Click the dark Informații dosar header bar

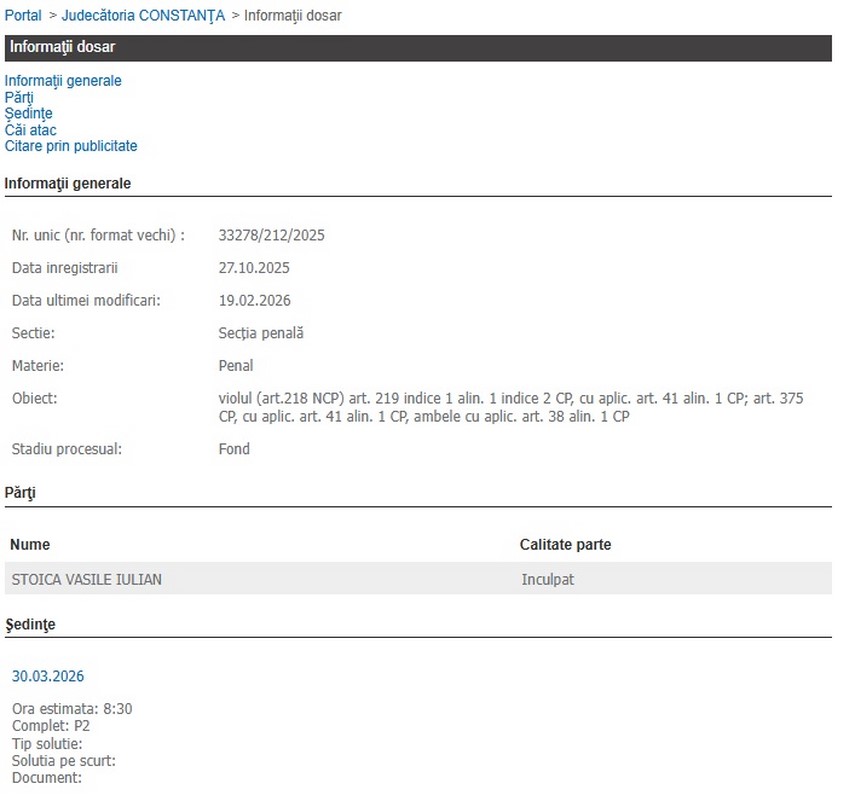[x=418, y=48]
